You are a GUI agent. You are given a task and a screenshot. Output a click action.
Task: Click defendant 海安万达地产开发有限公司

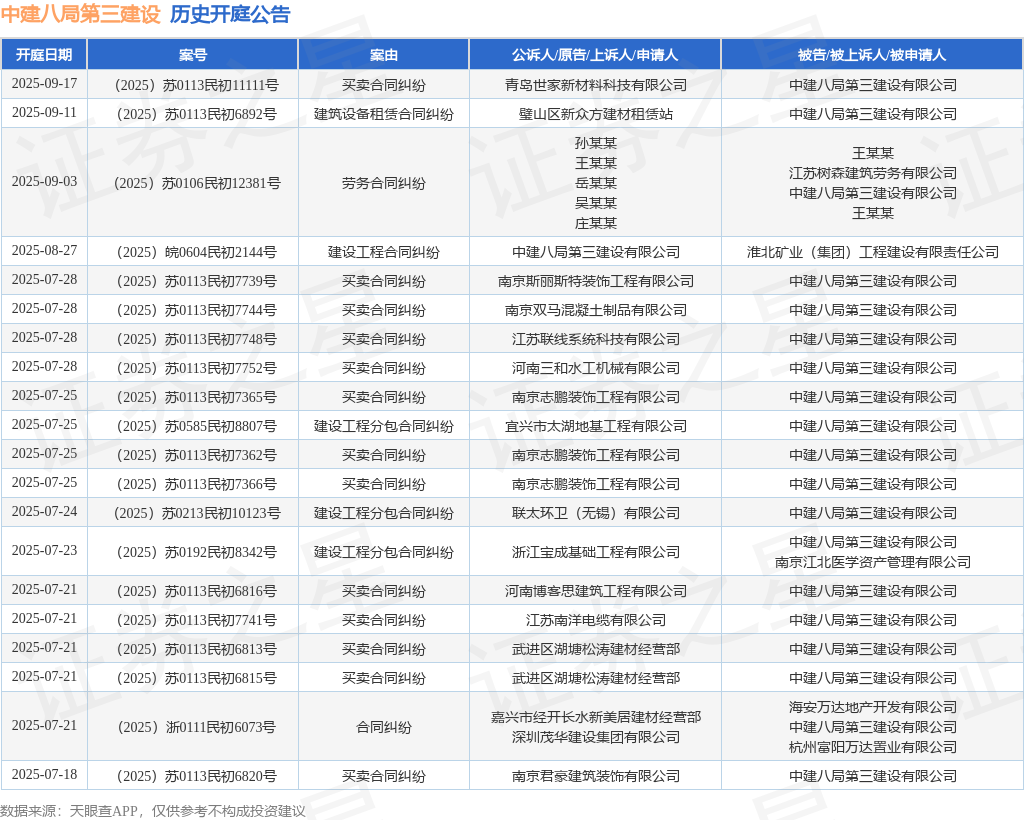(x=872, y=707)
